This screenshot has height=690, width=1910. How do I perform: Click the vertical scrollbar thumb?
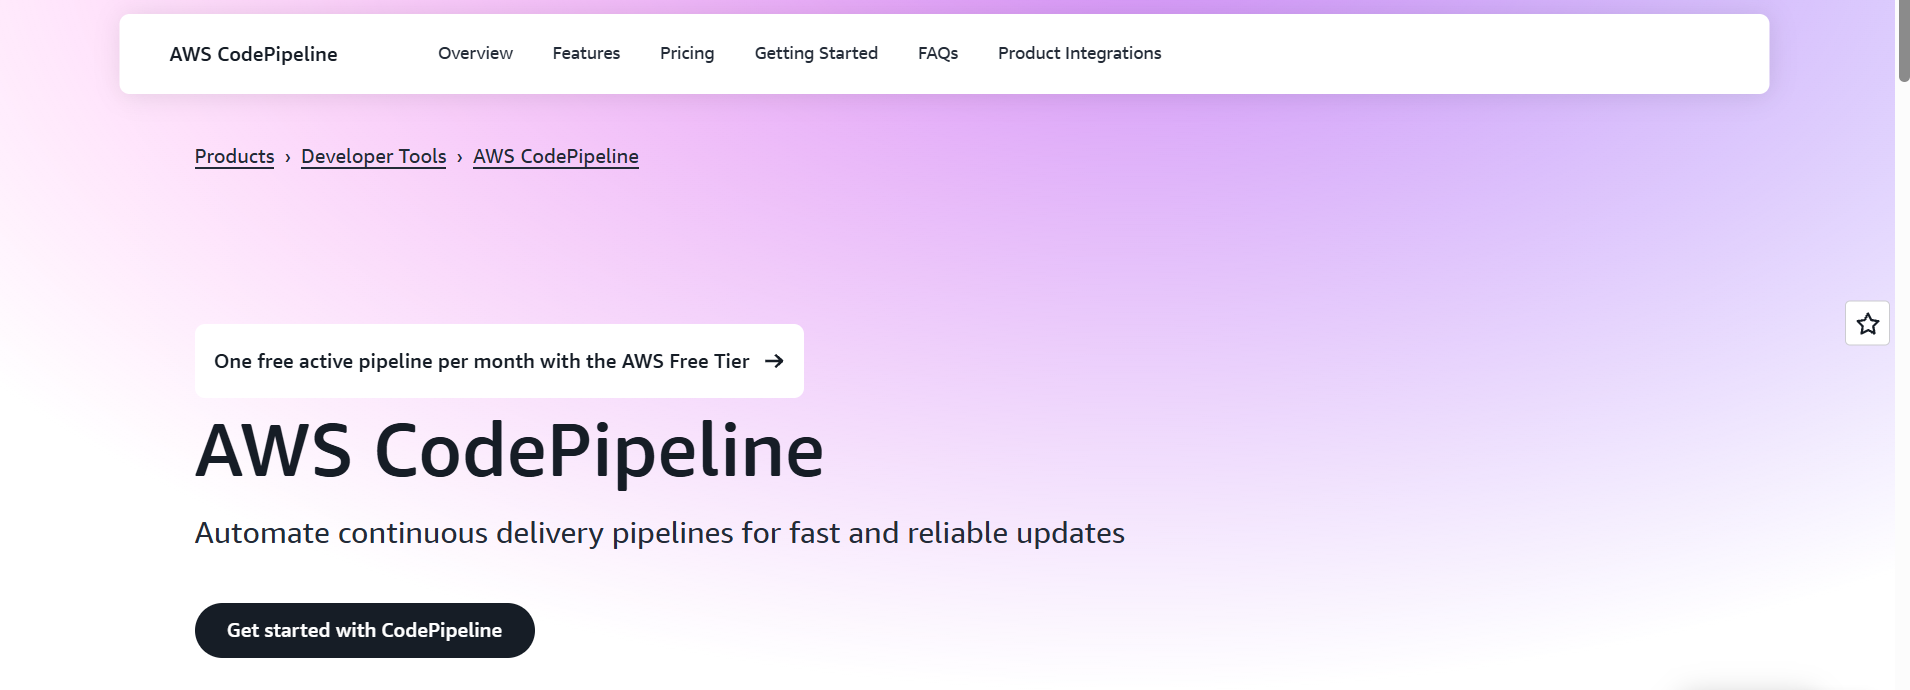tap(1902, 42)
